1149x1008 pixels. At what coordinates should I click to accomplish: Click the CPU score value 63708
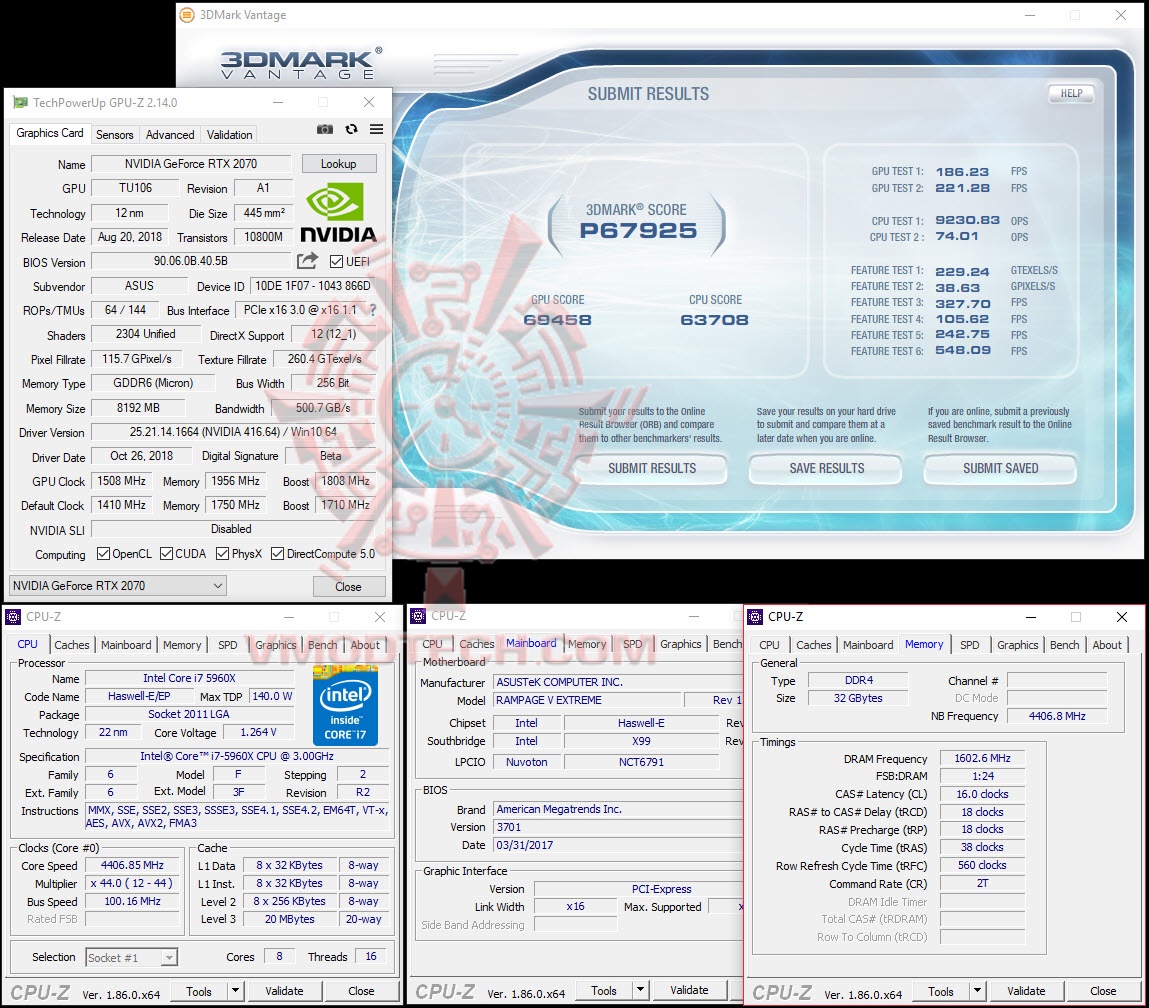tap(714, 320)
